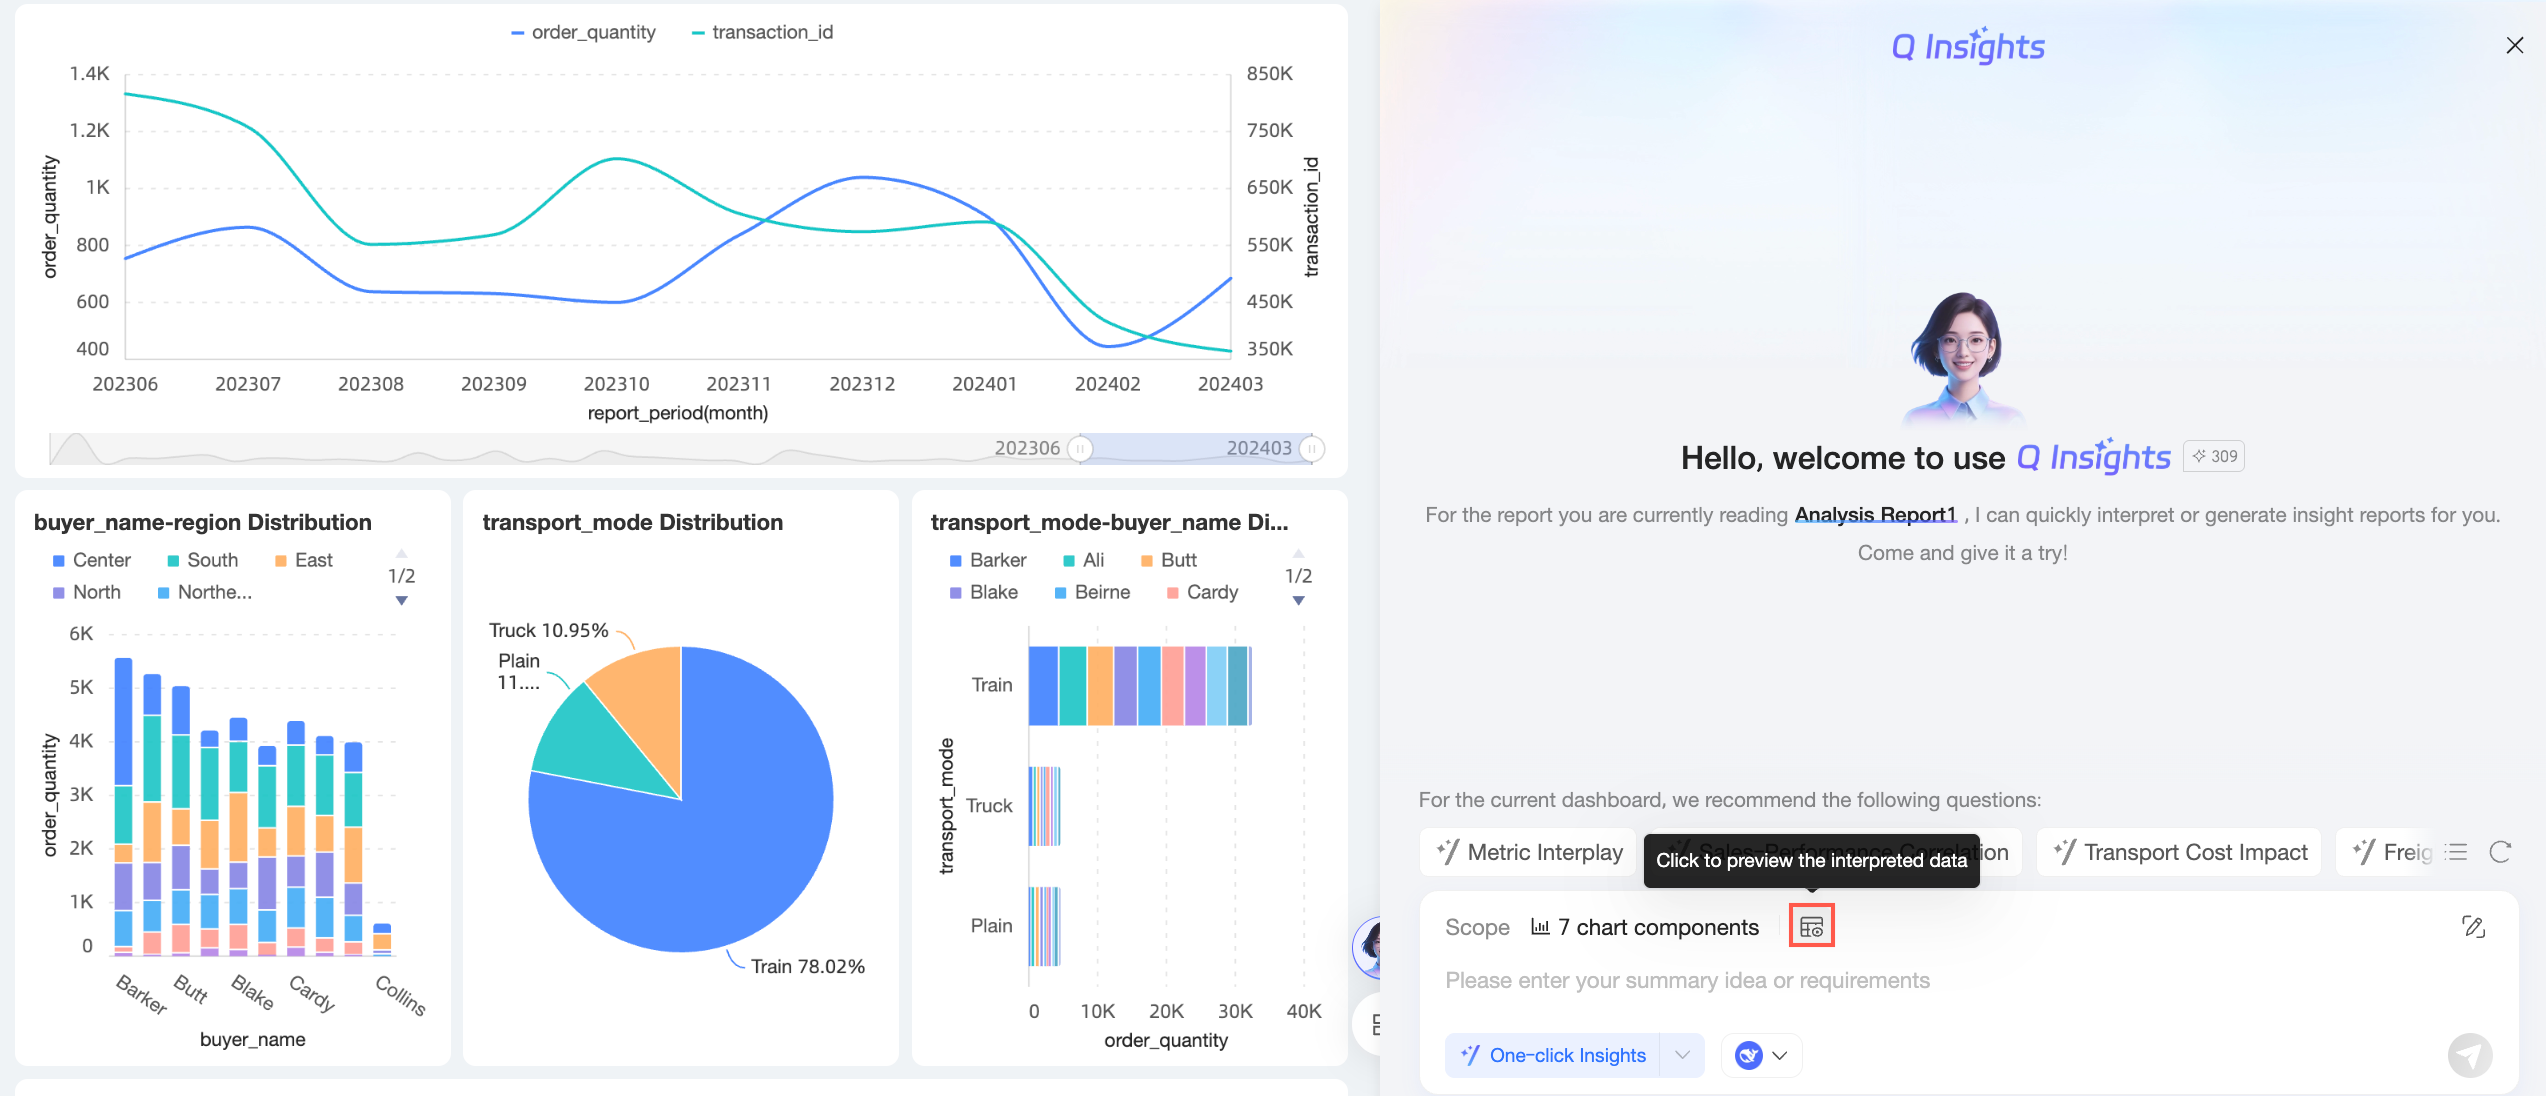The height and width of the screenshot is (1096, 2546).
Task: Go to next page of region legend
Action: pyautogui.click(x=401, y=601)
